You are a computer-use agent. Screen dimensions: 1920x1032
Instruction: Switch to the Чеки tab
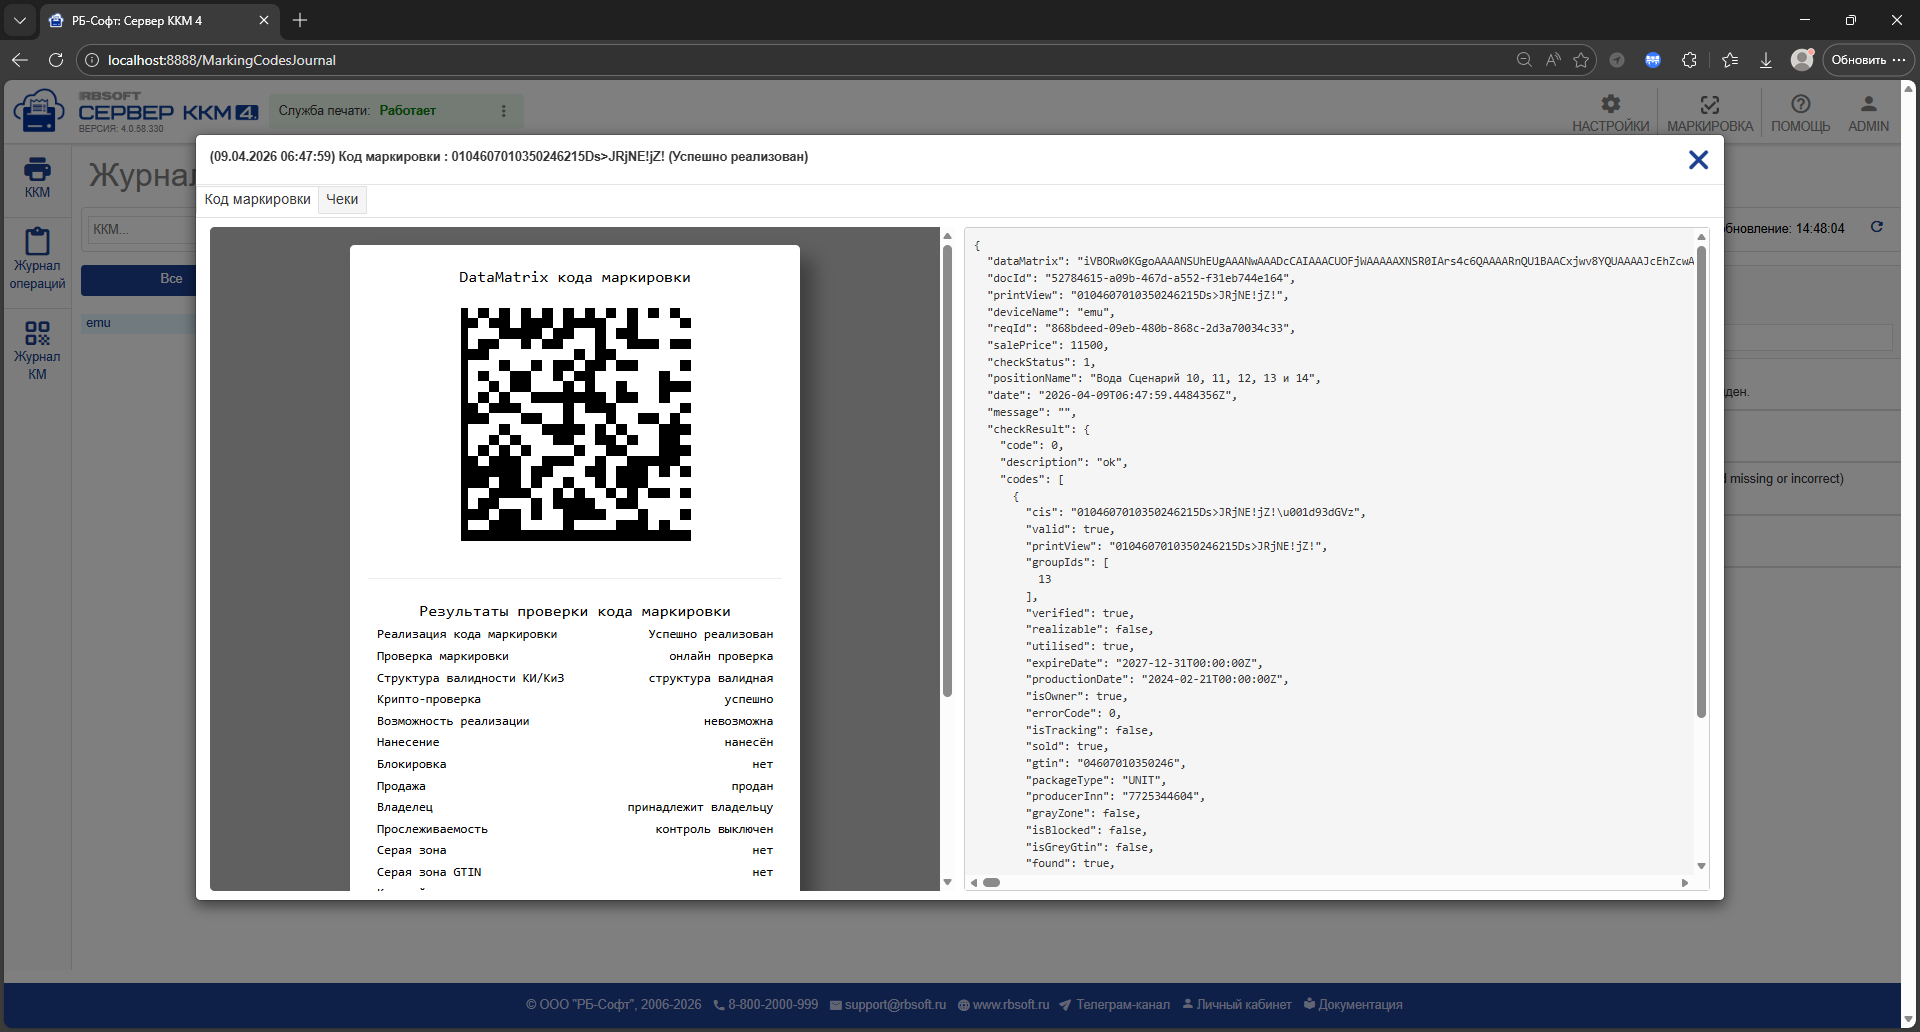coord(342,200)
